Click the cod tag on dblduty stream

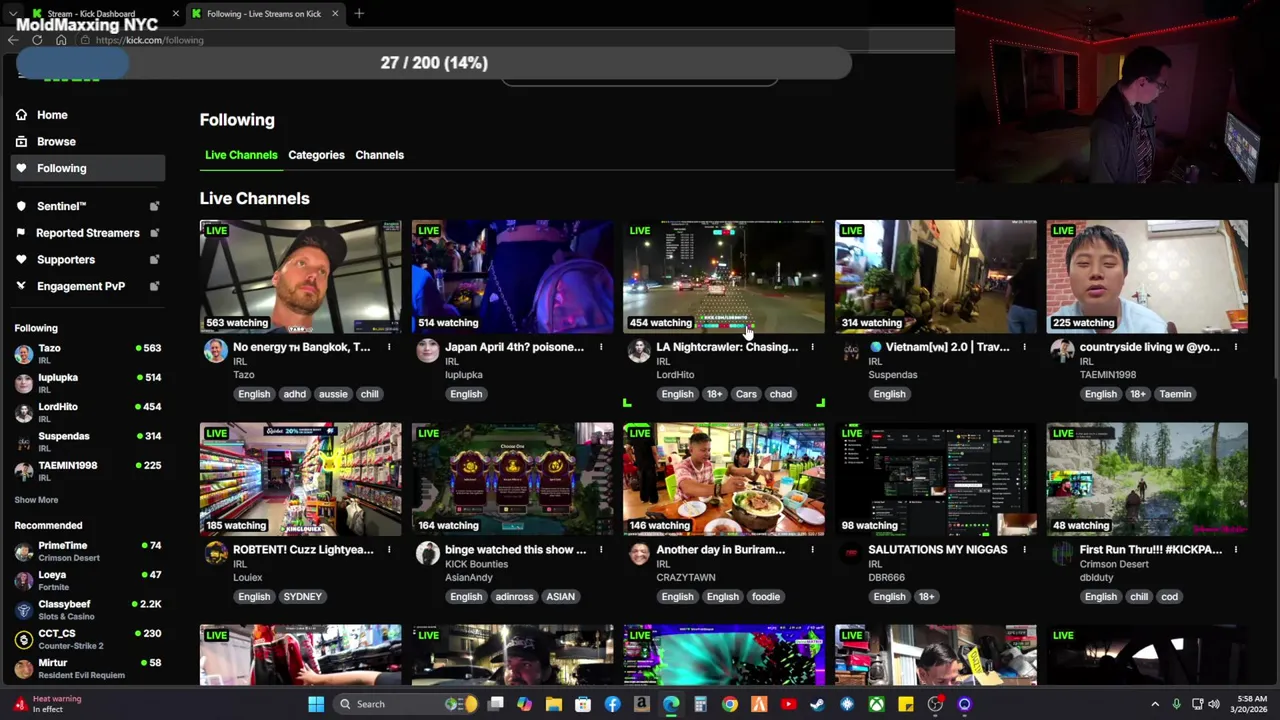point(1169,597)
